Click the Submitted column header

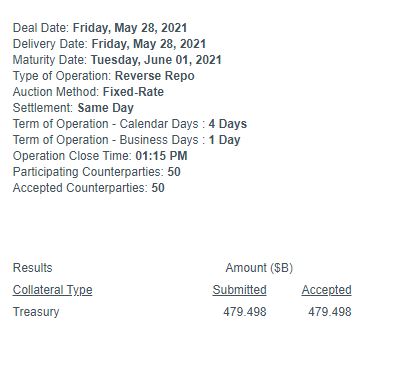point(239,290)
